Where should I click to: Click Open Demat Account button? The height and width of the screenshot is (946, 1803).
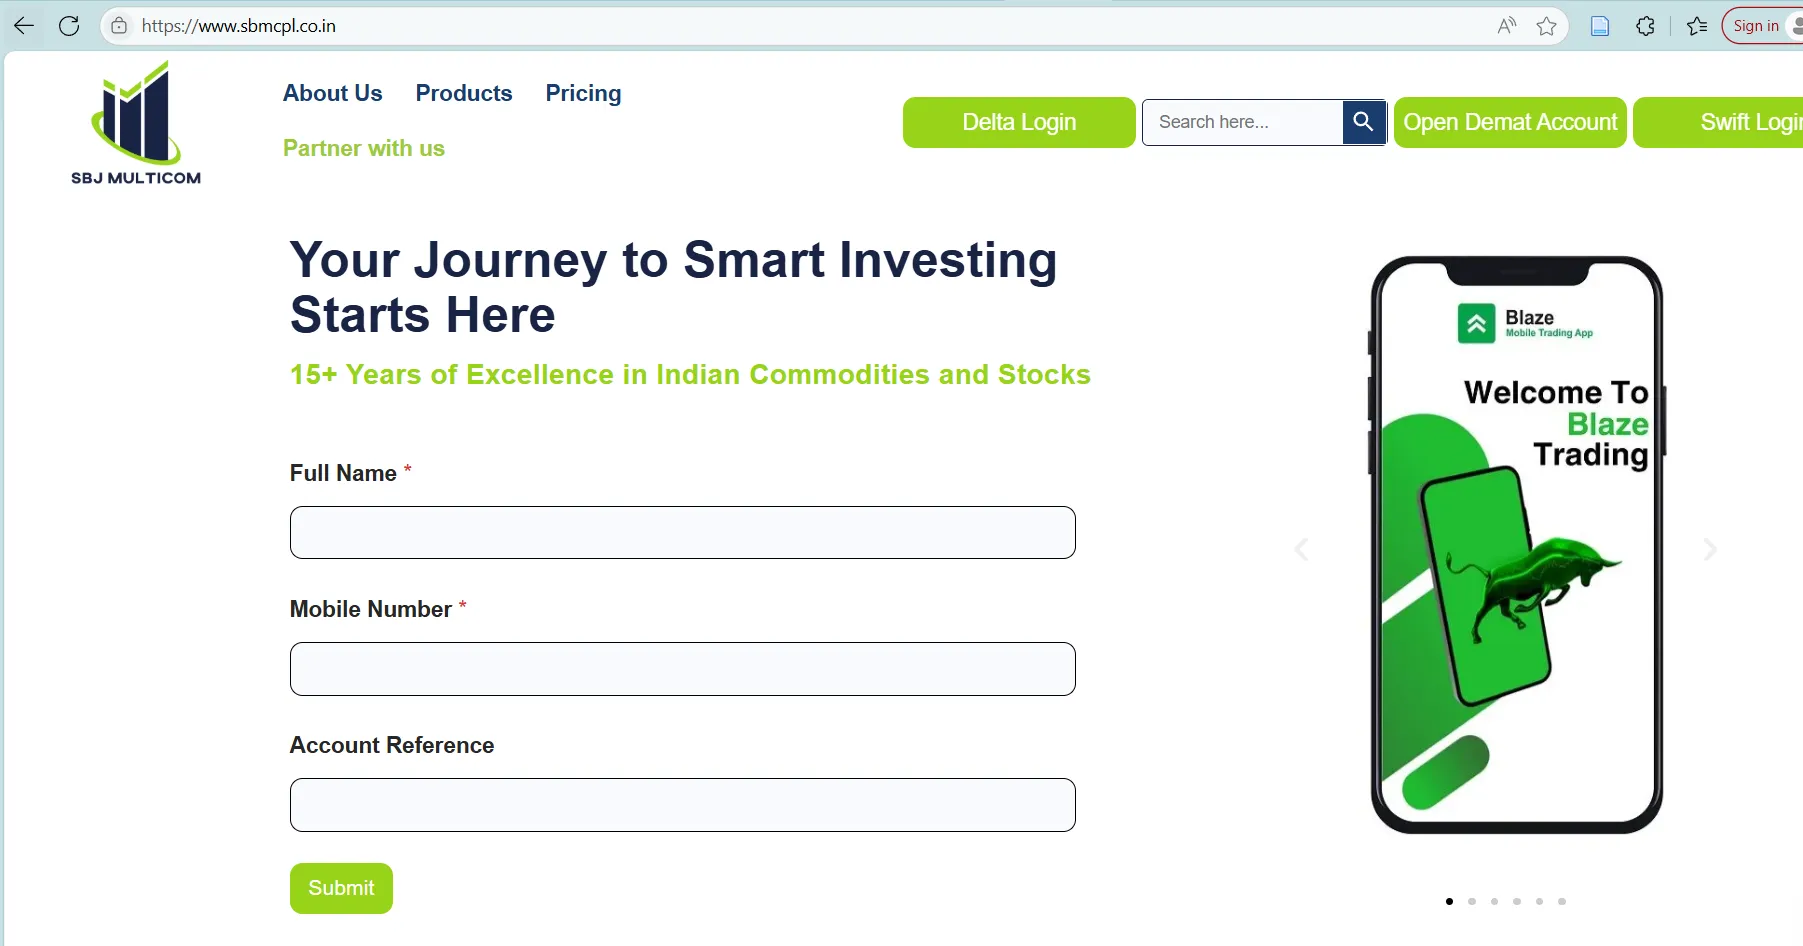[x=1510, y=122]
